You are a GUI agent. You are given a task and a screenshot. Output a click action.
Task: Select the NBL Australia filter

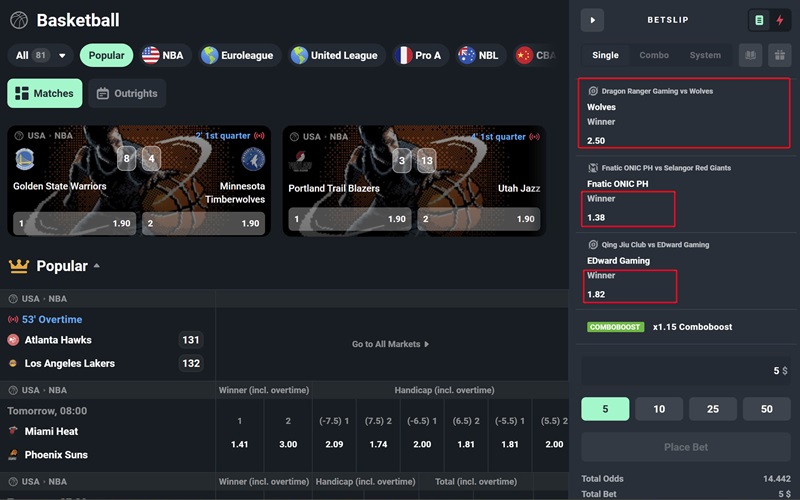[x=478, y=56]
